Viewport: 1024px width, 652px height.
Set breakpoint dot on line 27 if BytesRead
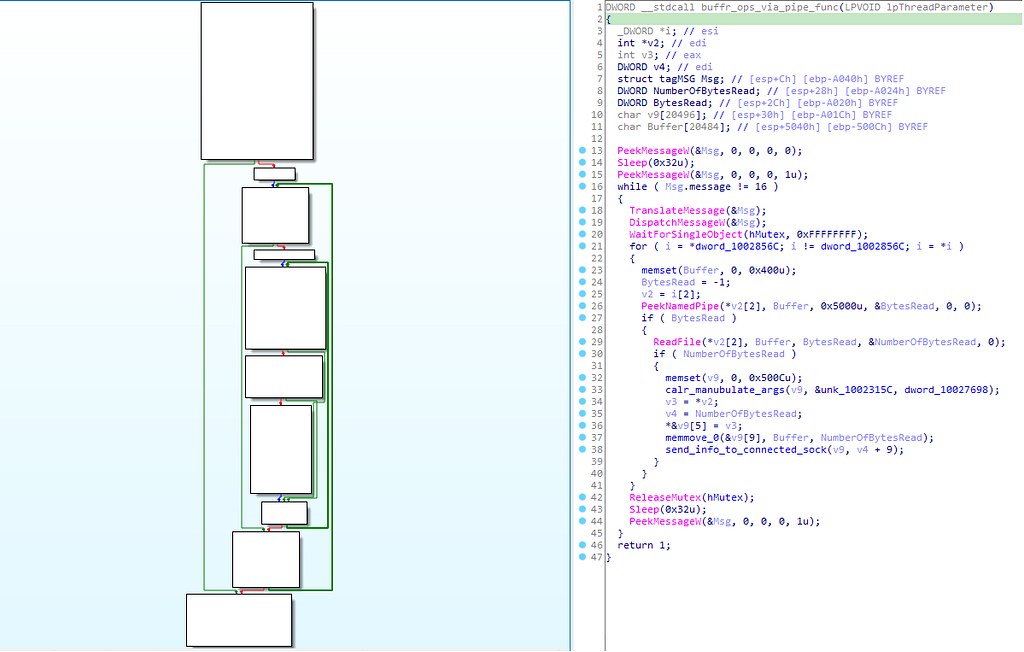click(583, 318)
